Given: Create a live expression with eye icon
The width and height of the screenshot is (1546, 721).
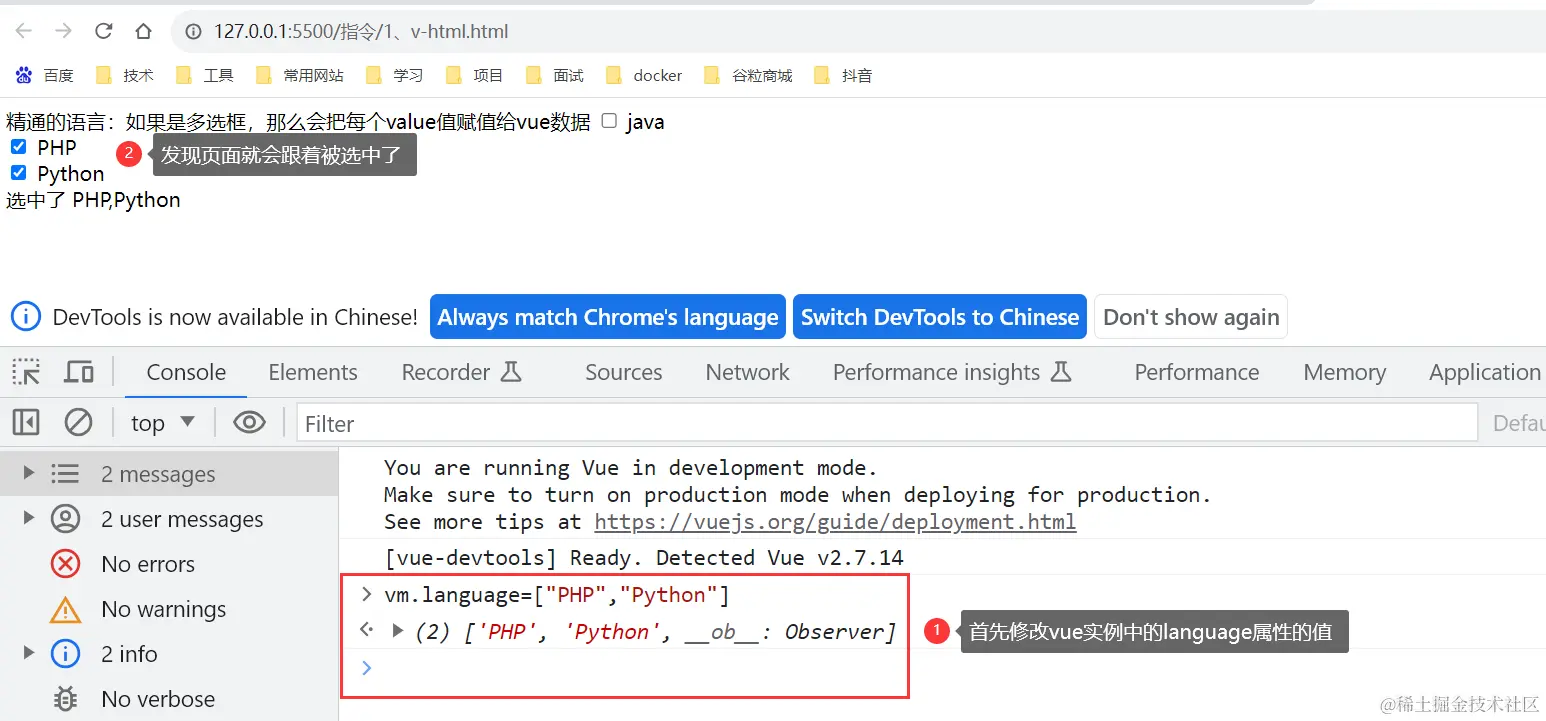Looking at the screenshot, I should pos(249,423).
